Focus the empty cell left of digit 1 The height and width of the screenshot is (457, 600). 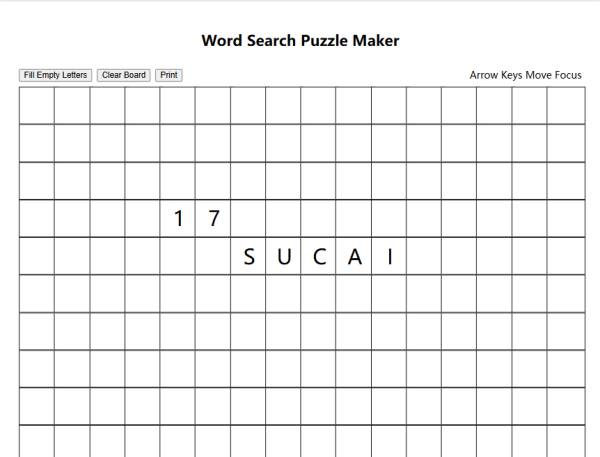(x=143, y=218)
